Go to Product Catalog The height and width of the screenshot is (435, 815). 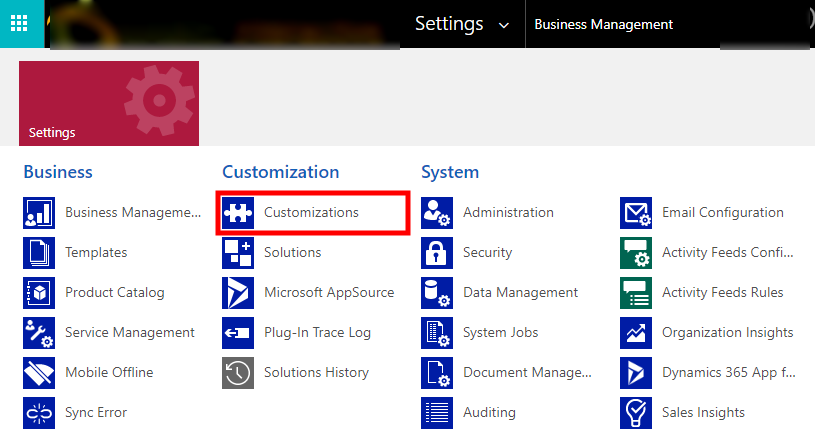pos(115,293)
